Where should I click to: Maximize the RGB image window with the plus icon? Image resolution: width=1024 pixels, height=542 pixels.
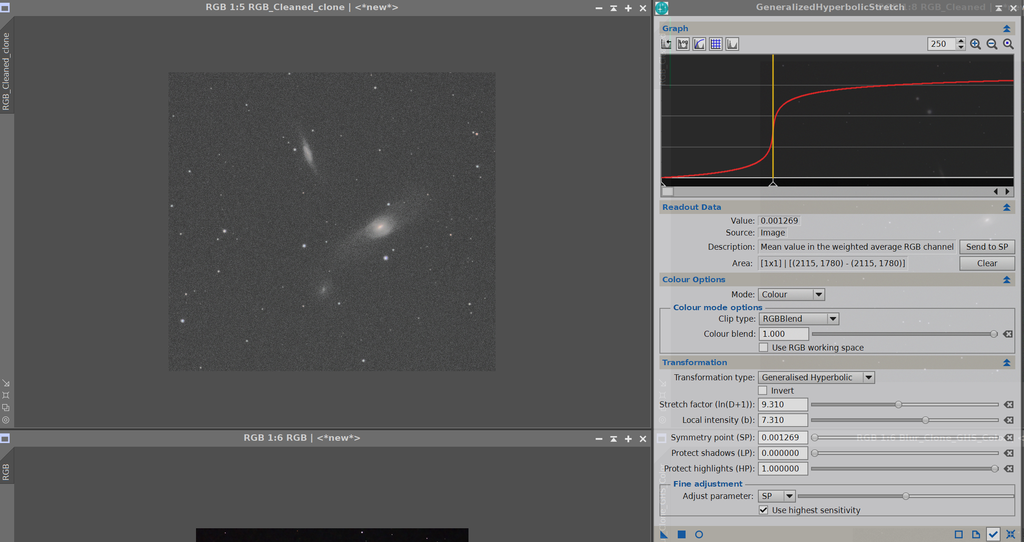(628, 439)
